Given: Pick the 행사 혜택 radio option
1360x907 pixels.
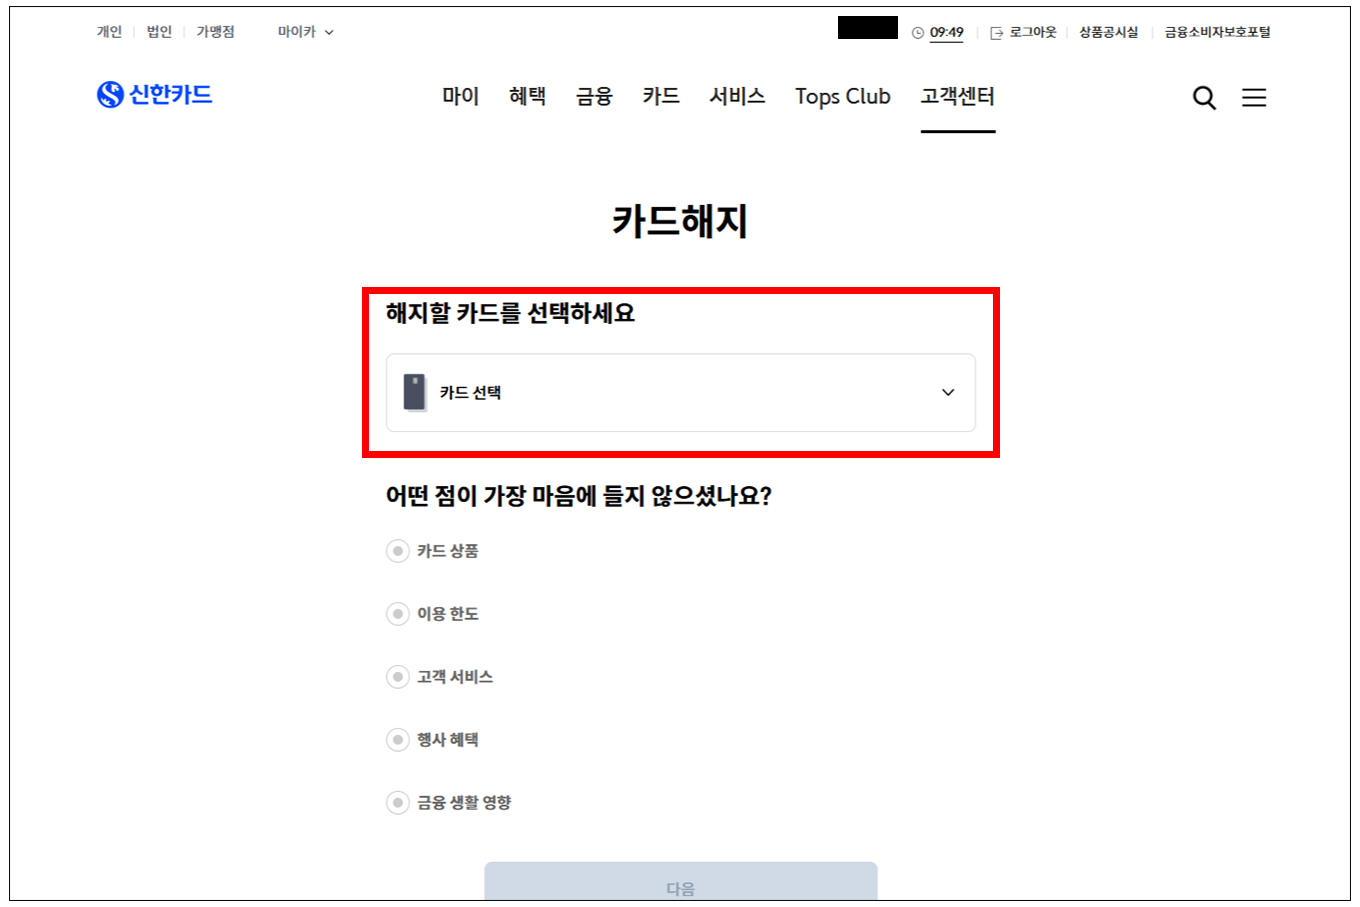Looking at the screenshot, I should (x=398, y=740).
